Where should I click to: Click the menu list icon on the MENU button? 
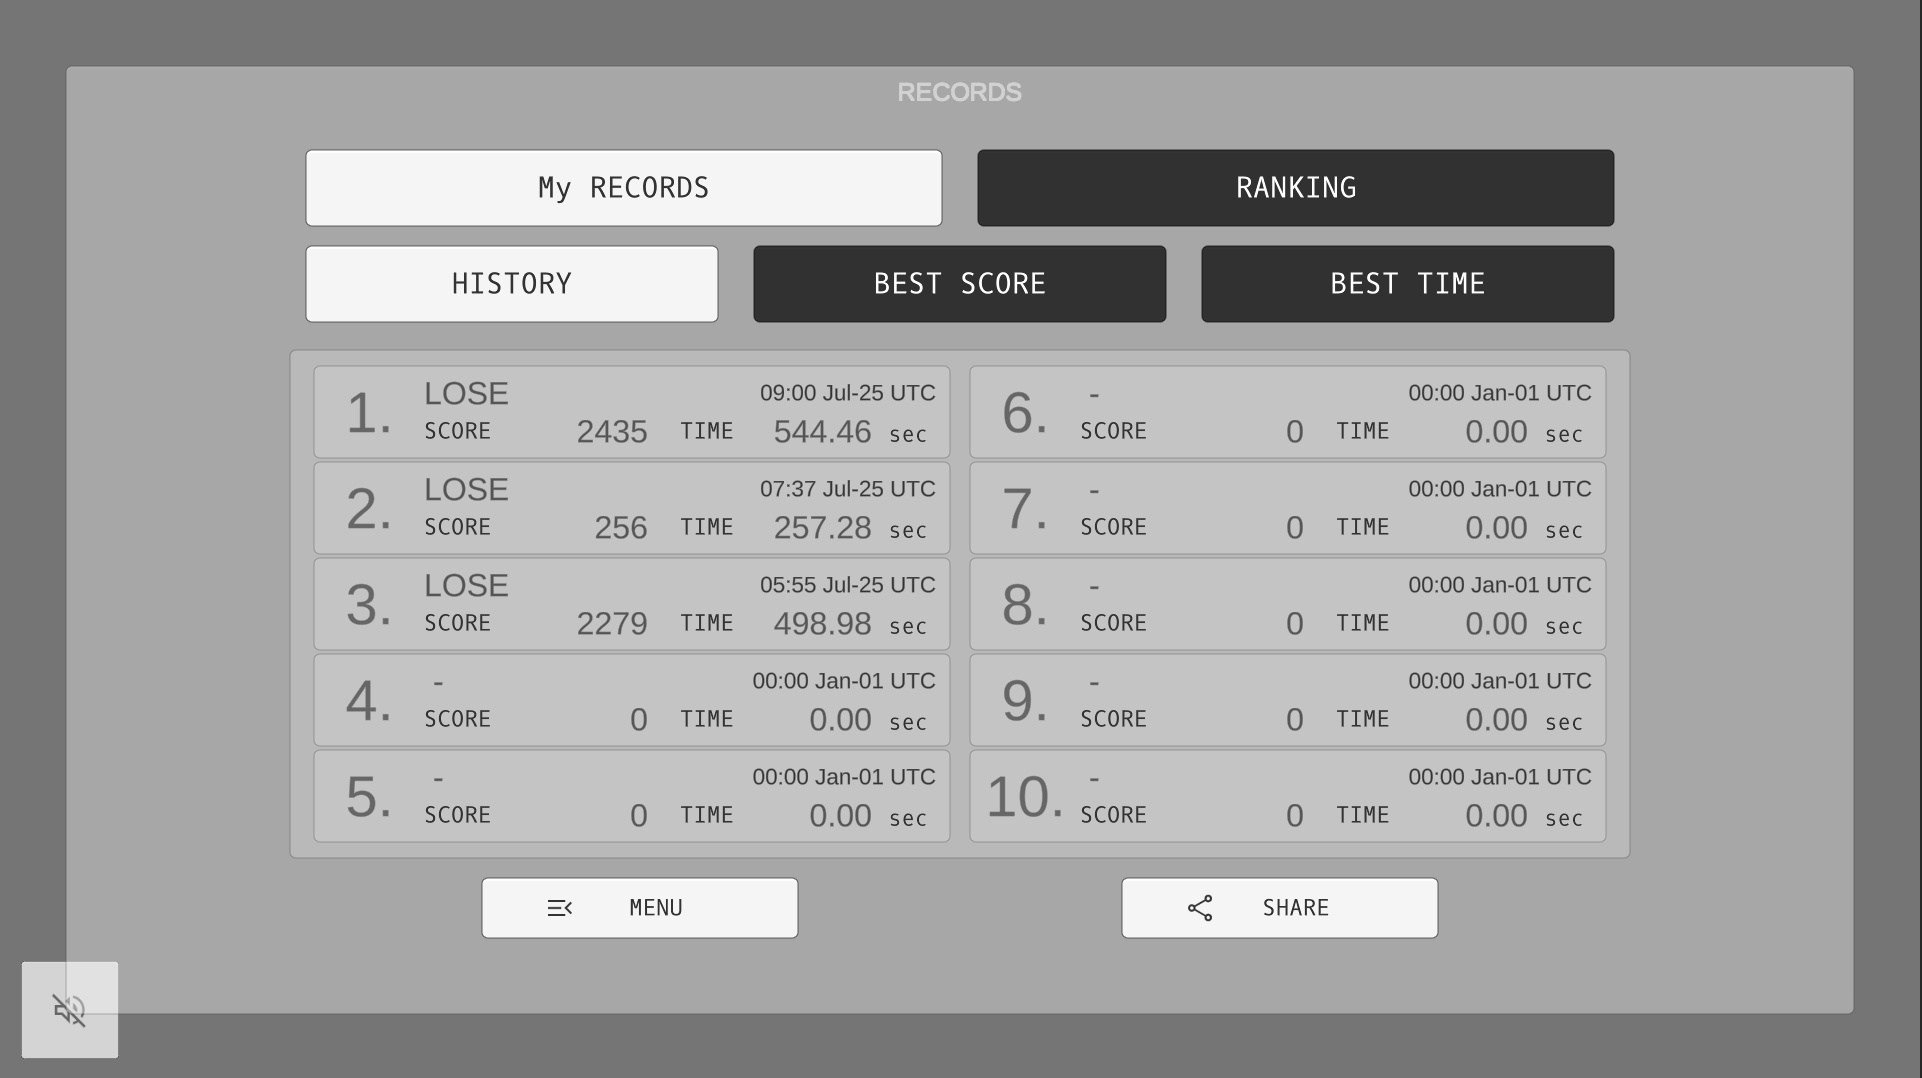coord(560,908)
